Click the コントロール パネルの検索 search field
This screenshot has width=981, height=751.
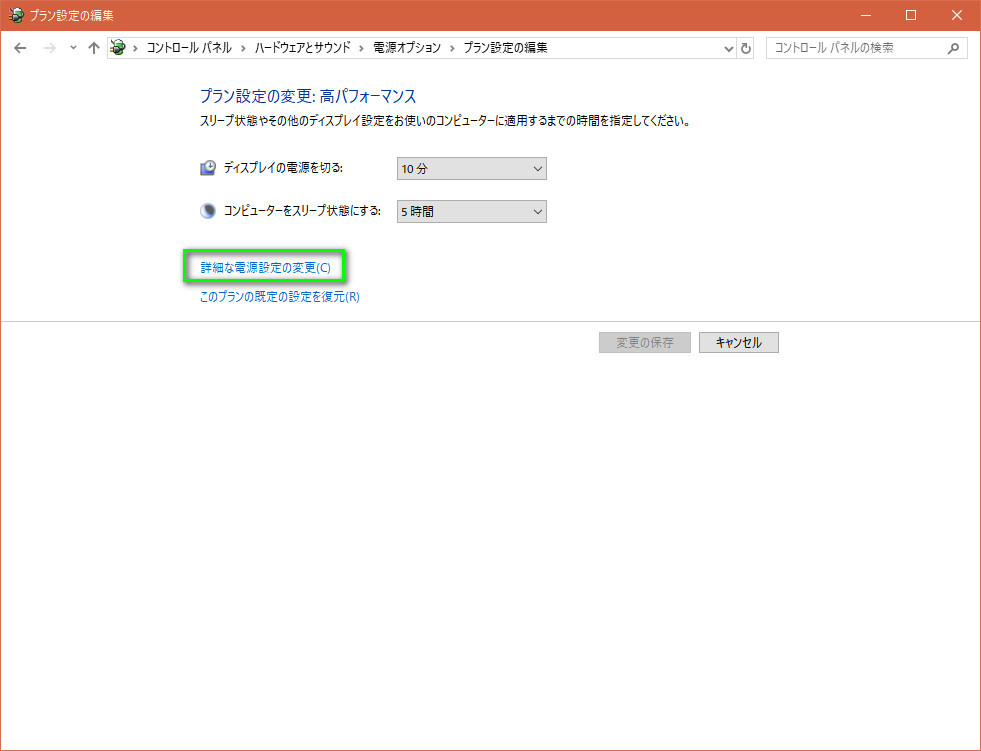point(855,48)
